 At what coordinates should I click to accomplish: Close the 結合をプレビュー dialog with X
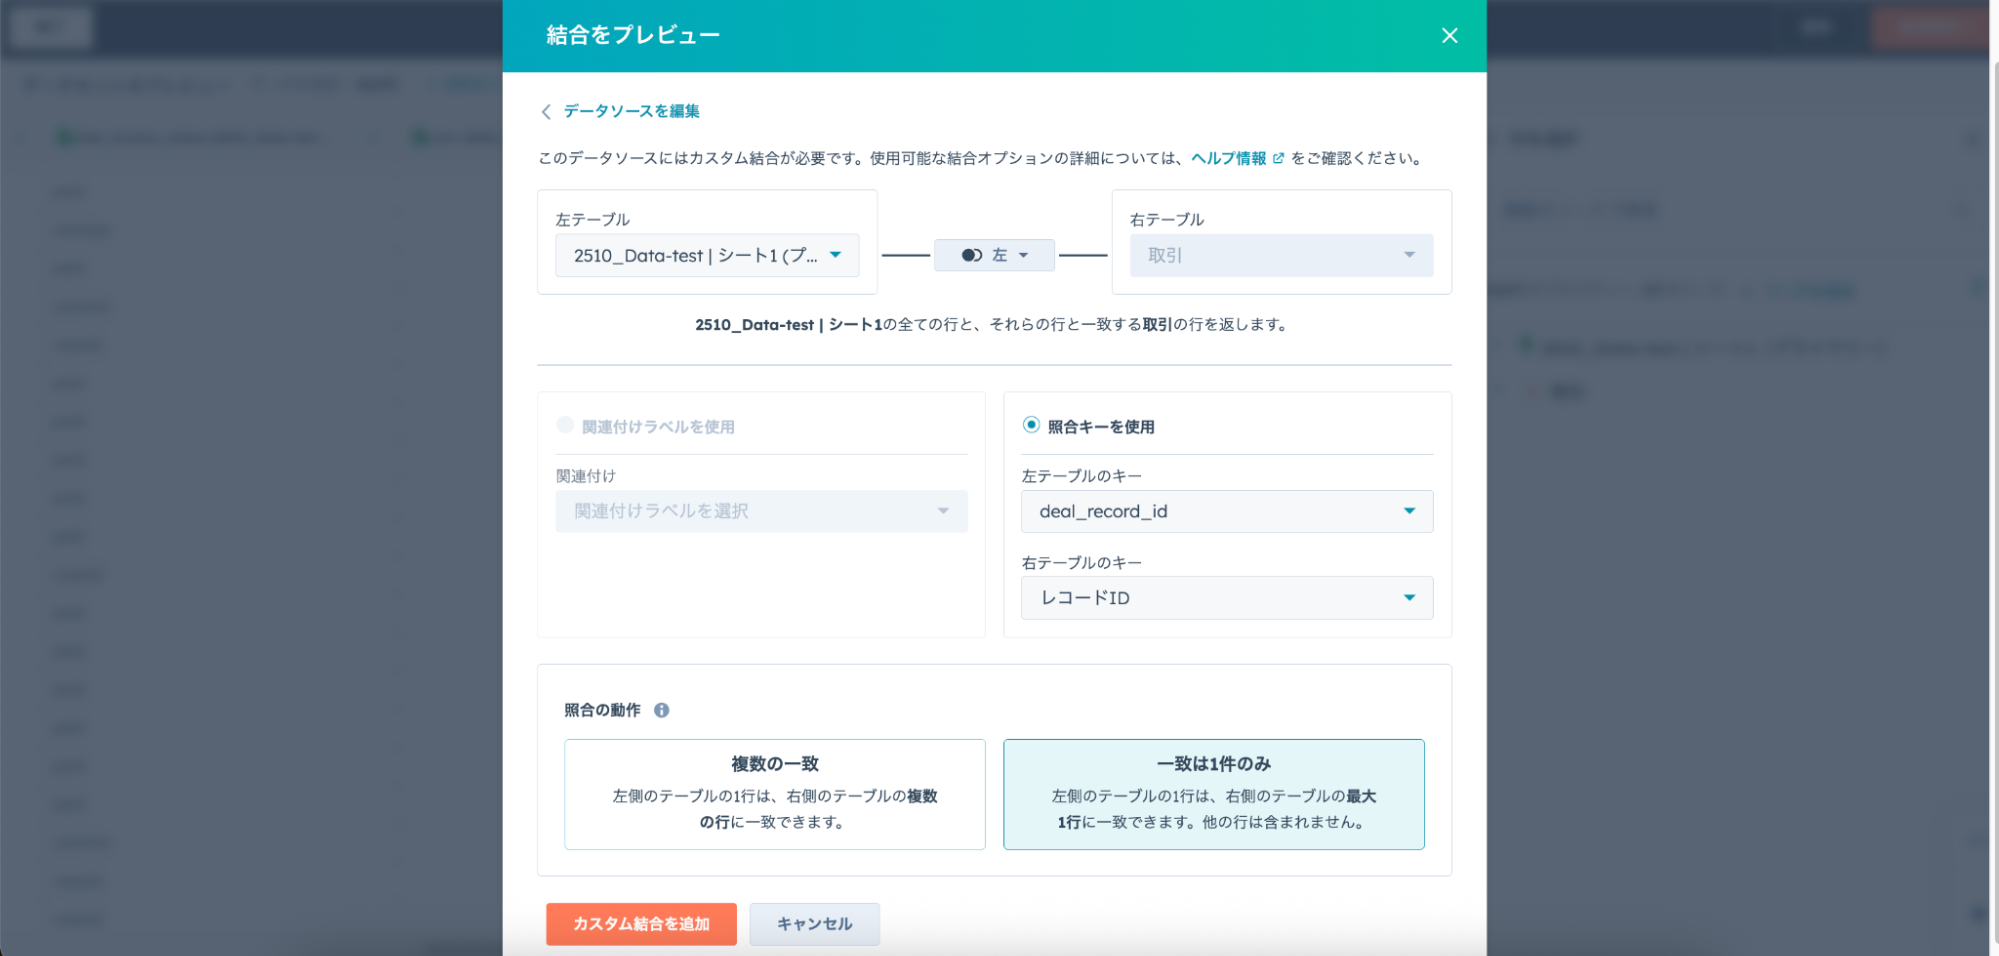[x=1449, y=36]
